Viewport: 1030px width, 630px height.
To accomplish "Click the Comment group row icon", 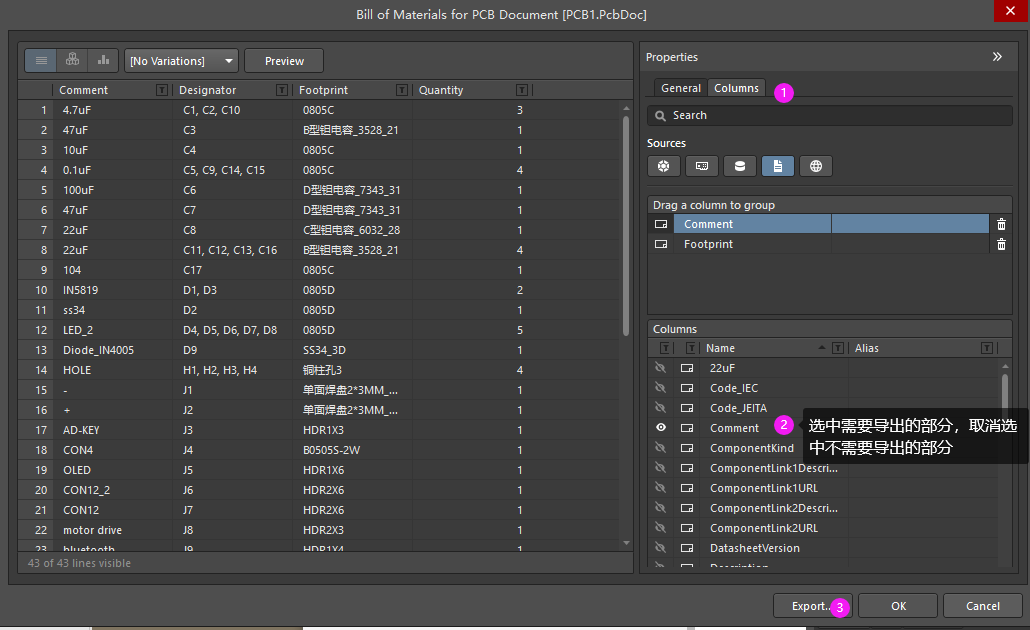I will (x=661, y=224).
